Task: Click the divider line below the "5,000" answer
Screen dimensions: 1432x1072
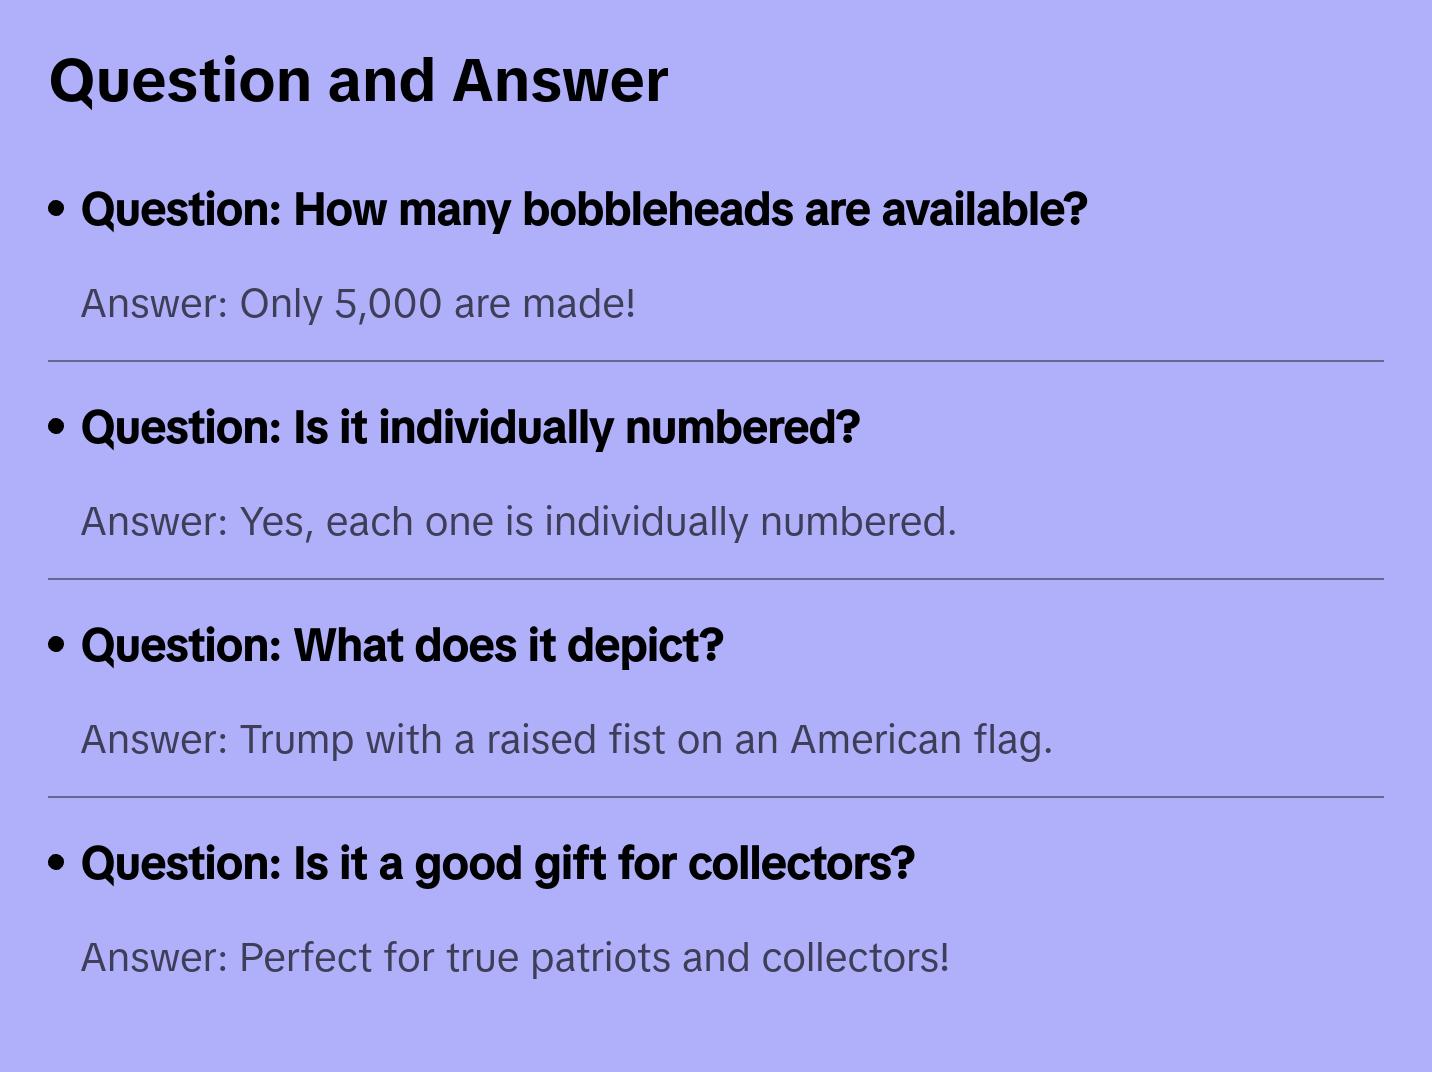Action: point(716,361)
